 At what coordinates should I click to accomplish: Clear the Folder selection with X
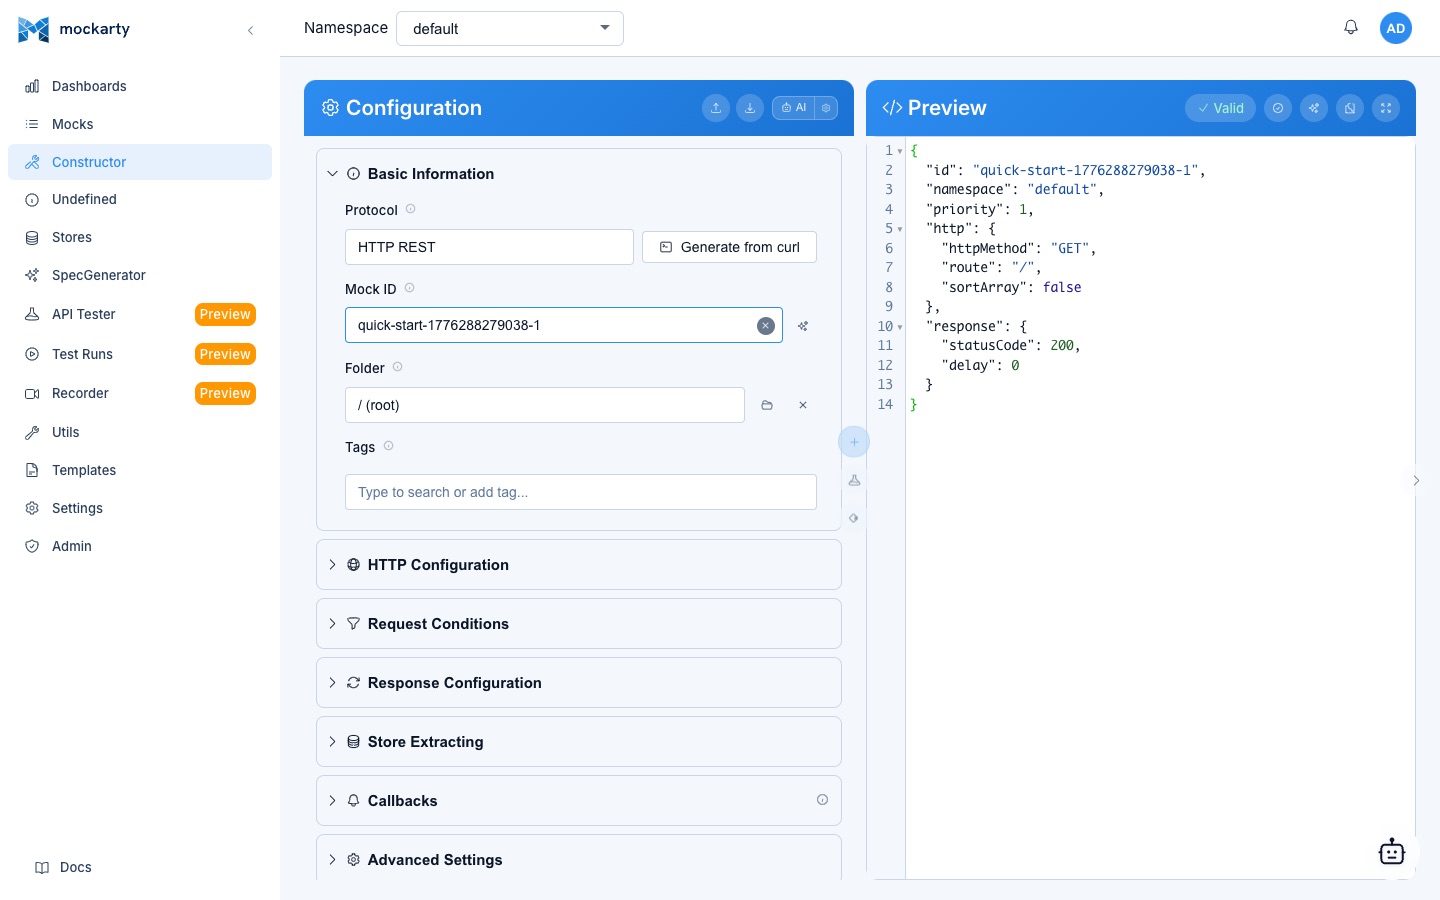(x=803, y=405)
